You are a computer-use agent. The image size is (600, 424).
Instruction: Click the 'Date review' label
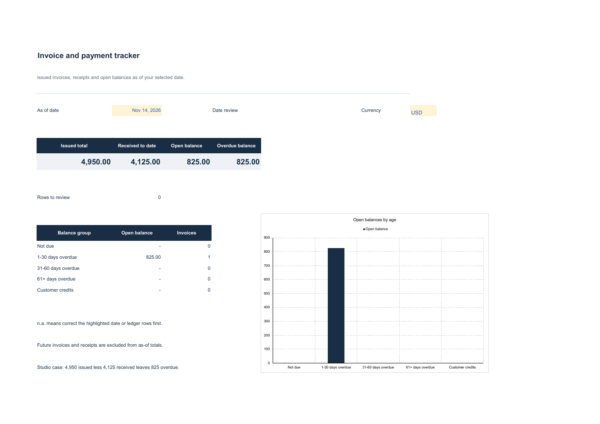225,110
